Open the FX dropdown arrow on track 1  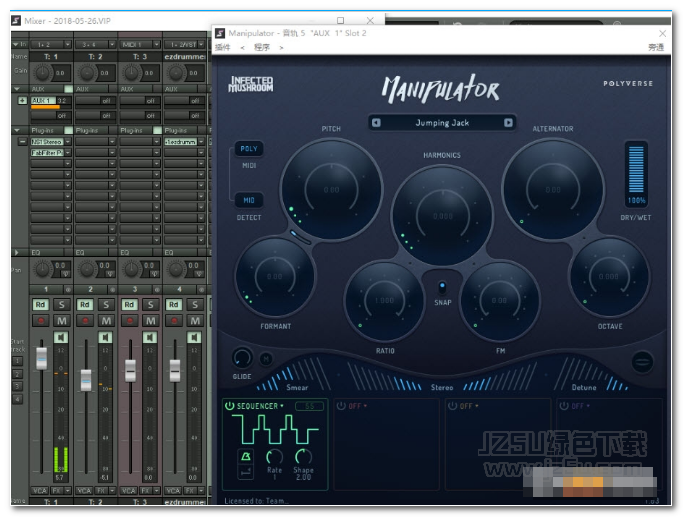(x=68, y=490)
